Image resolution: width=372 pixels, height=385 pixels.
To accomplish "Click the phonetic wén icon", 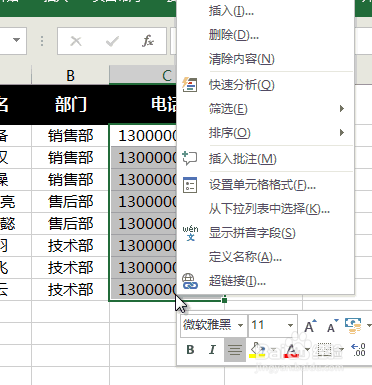I will [190, 233].
